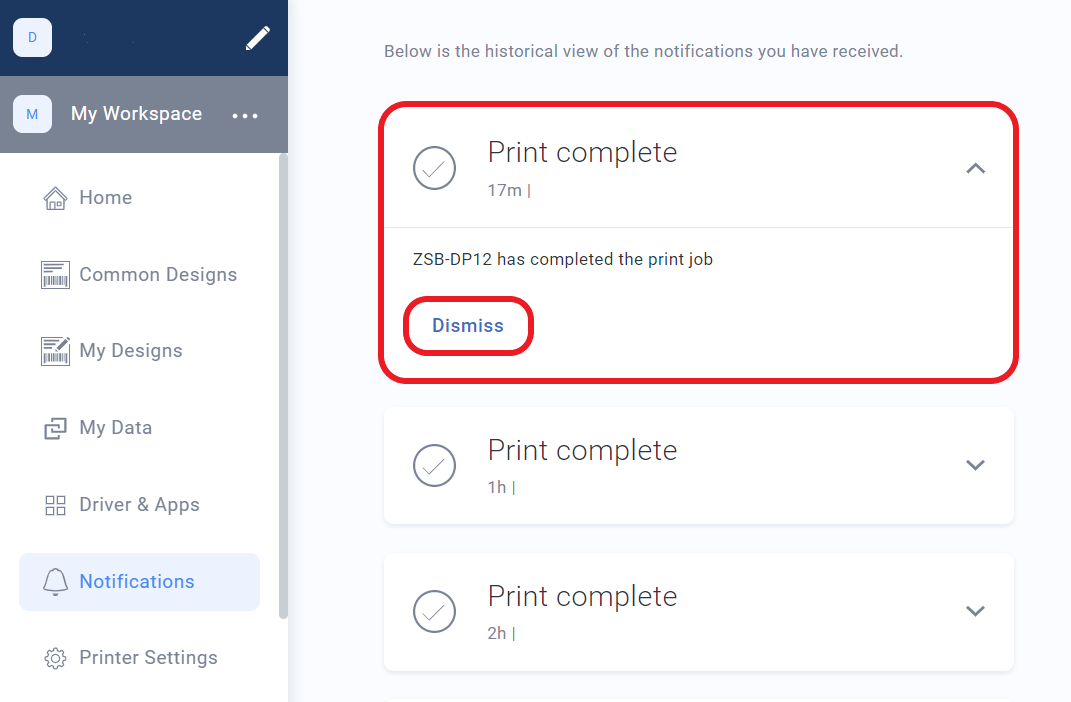
Task: Expand the 2h Print complete notification
Action: (x=975, y=611)
